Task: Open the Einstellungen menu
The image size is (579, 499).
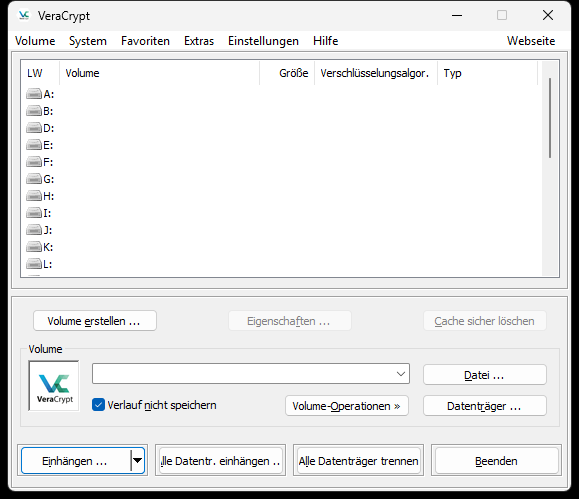Action: pyautogui.click(x=263, y=41)
